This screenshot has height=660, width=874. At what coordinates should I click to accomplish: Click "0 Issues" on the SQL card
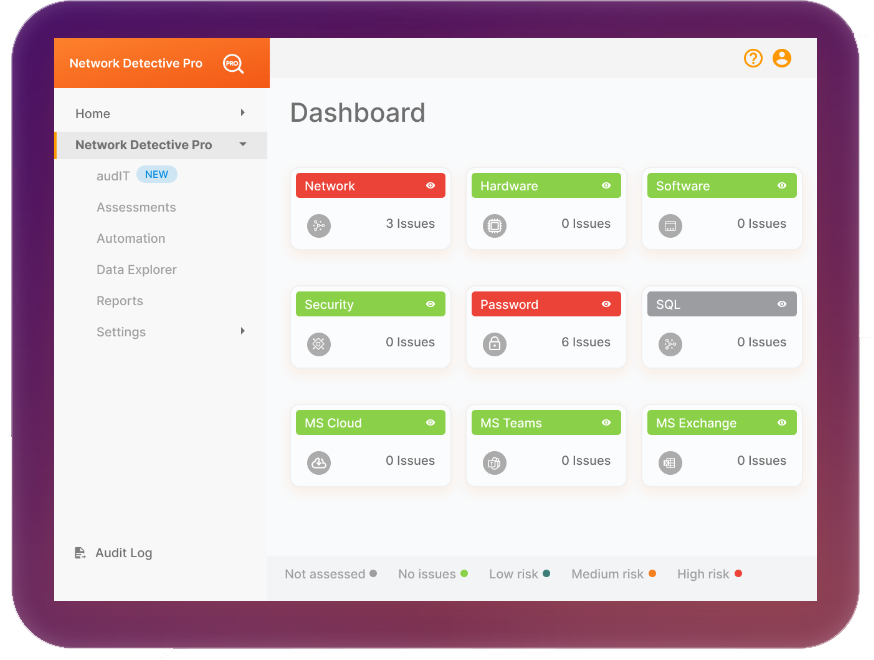(761, 342)
